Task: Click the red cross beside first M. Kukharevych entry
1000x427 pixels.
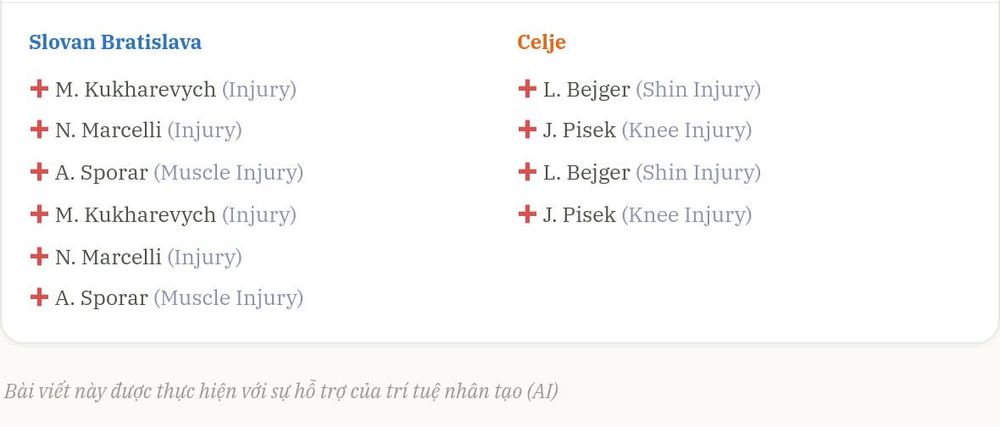Action: click(39, 89)
